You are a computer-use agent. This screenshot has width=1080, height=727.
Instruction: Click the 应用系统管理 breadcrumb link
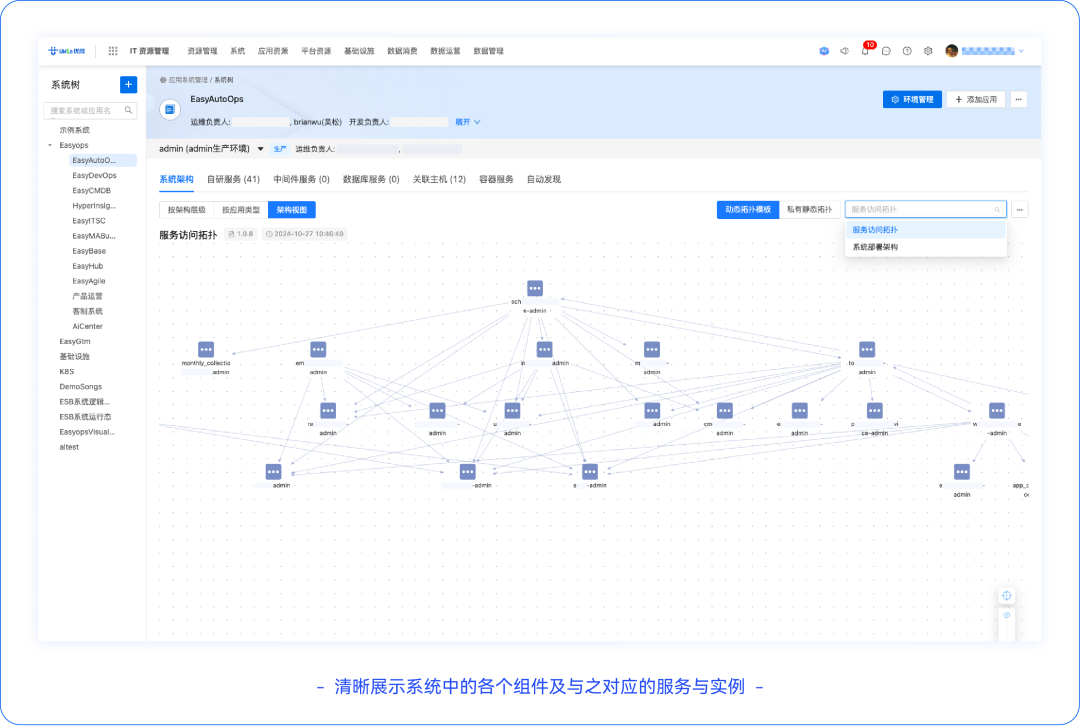188,80
